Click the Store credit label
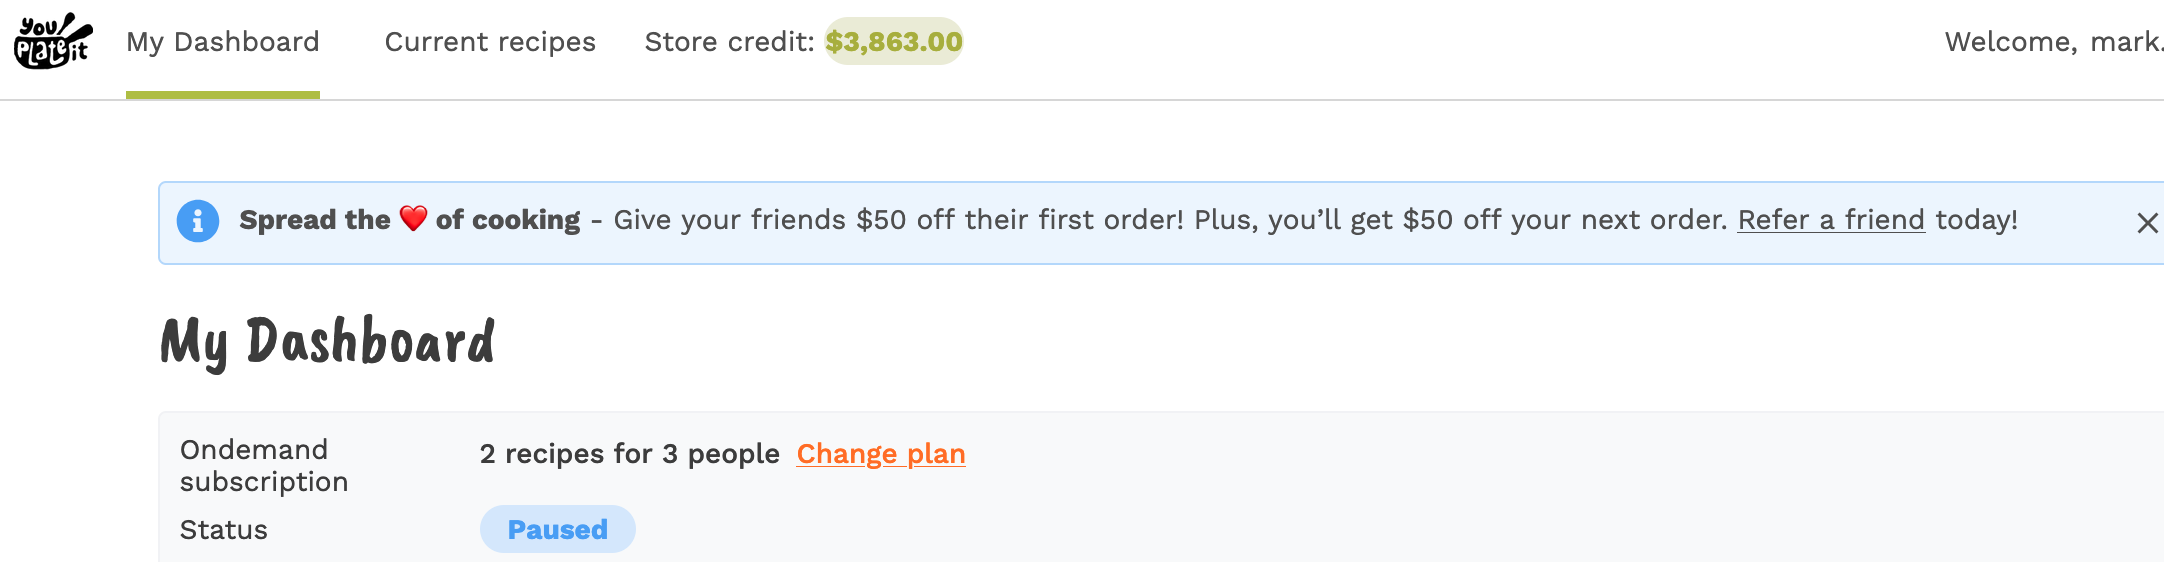Screen dimensions: 2164x562 729,42
